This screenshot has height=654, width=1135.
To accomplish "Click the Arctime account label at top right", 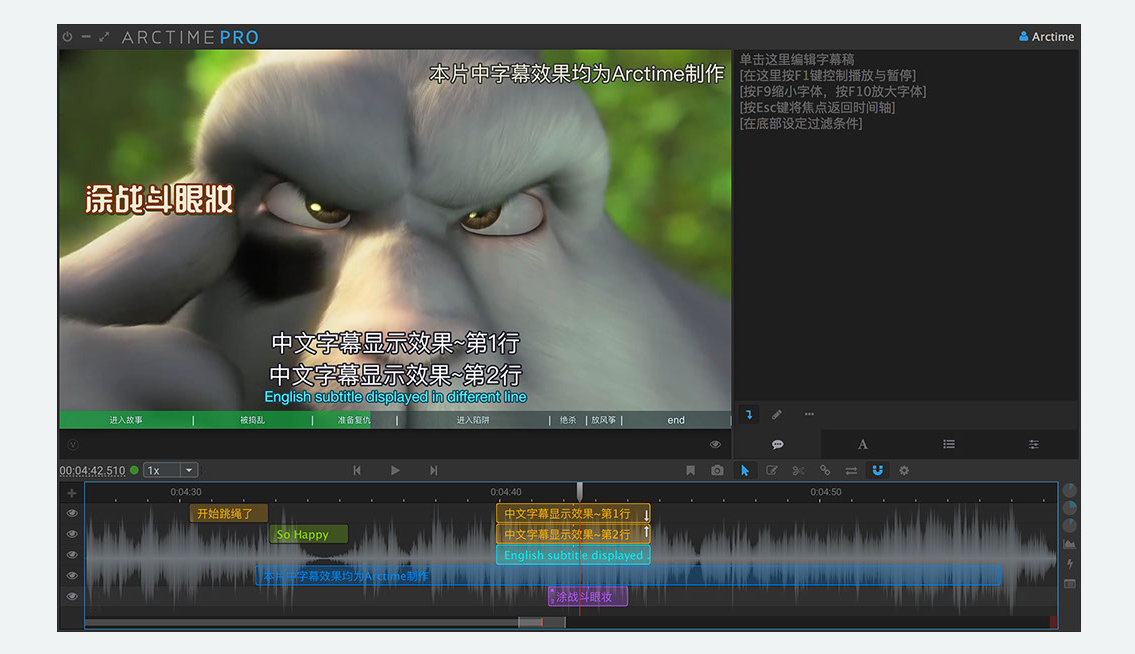I will pos(1047,36).
